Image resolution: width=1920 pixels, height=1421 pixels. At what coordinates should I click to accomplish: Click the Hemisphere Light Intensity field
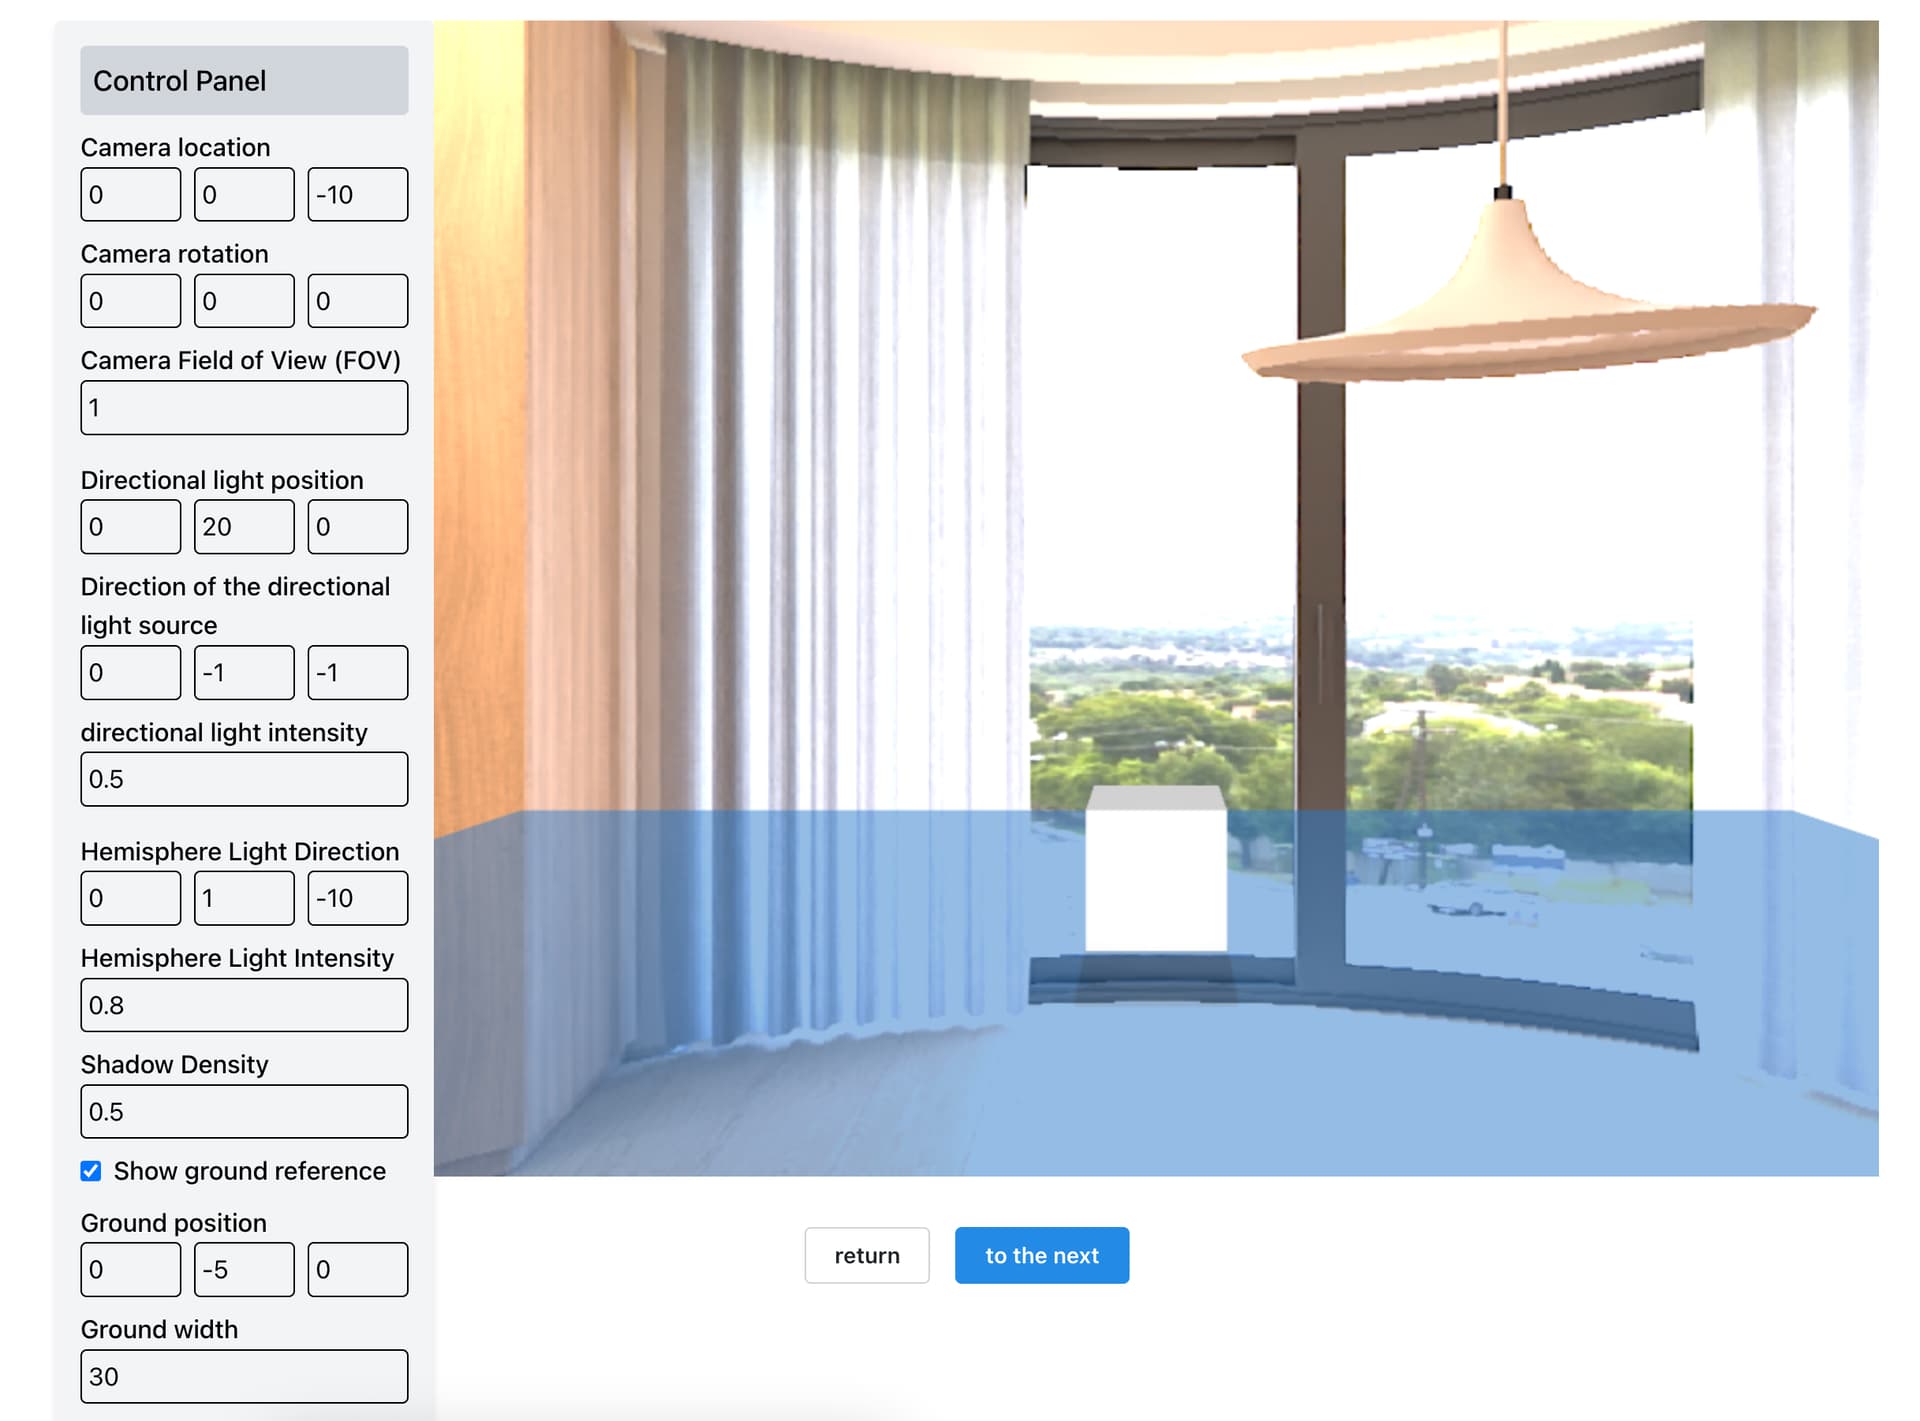[244, 1005]
